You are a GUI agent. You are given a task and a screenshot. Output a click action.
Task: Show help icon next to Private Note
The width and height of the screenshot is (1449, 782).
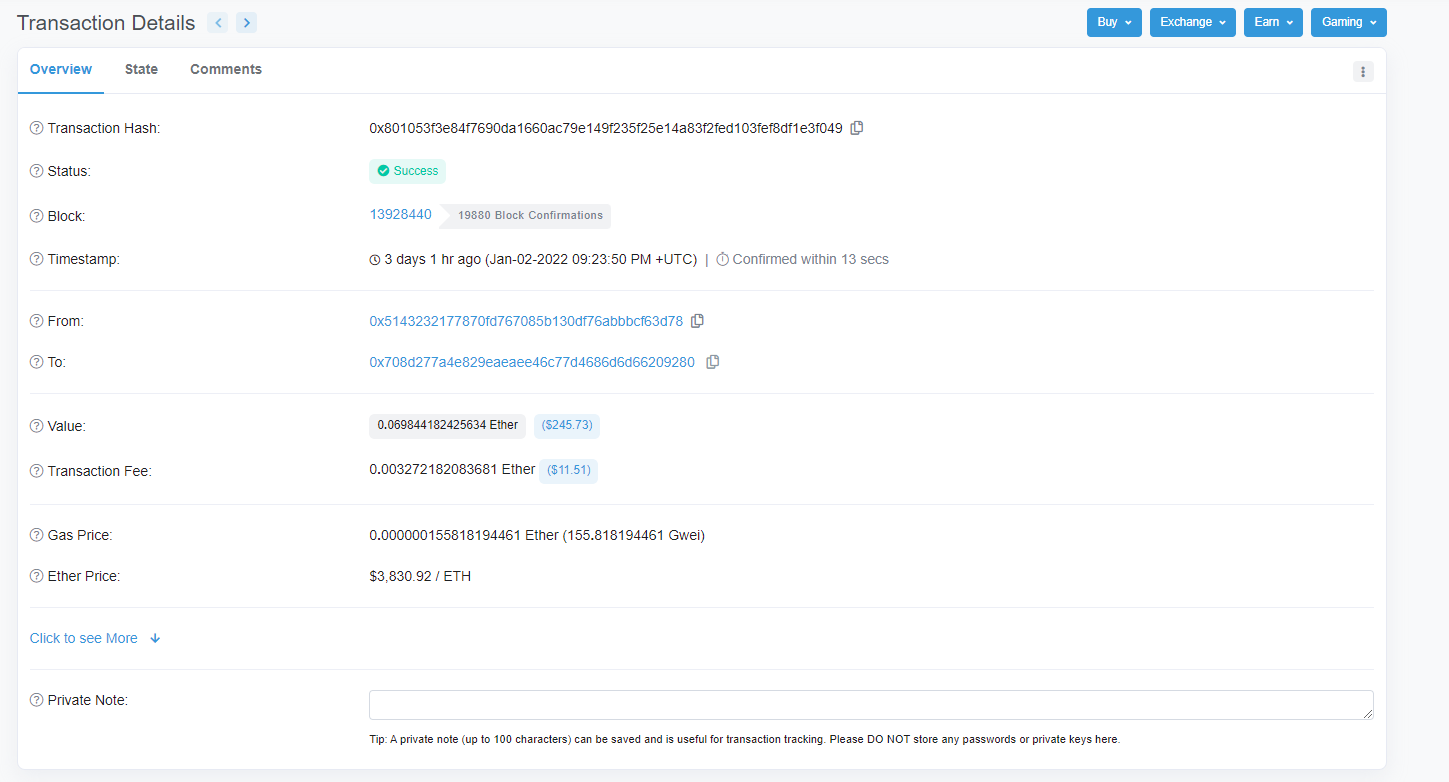37,700
